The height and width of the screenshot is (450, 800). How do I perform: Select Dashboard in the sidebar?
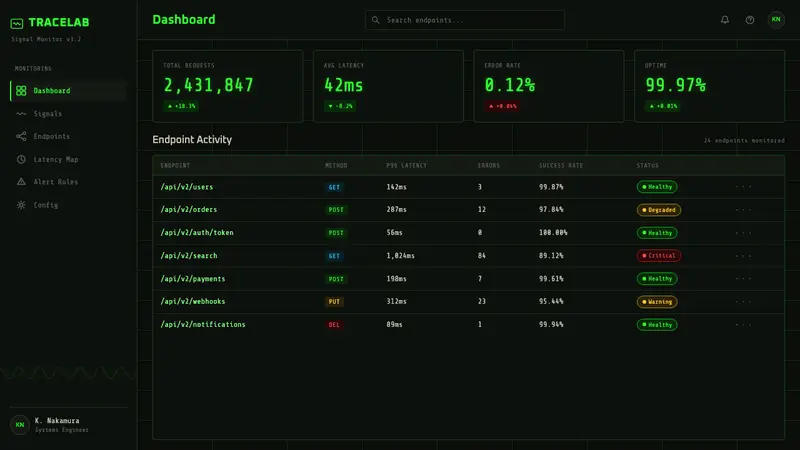point(68,91)
